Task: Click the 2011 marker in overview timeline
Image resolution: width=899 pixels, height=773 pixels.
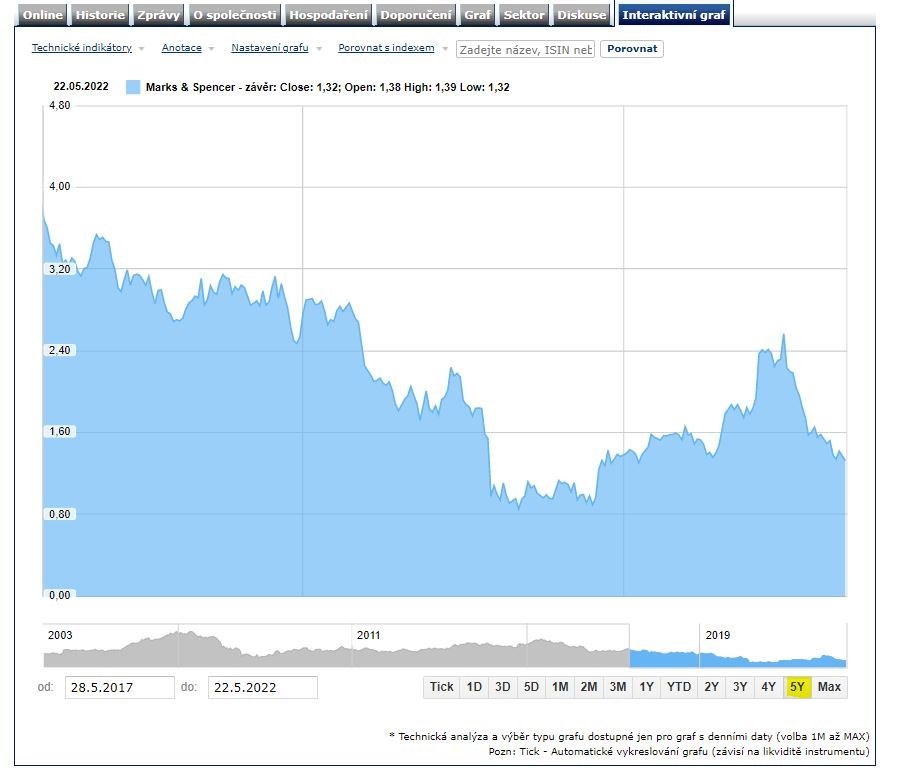Action: click(x=369, y=635)
